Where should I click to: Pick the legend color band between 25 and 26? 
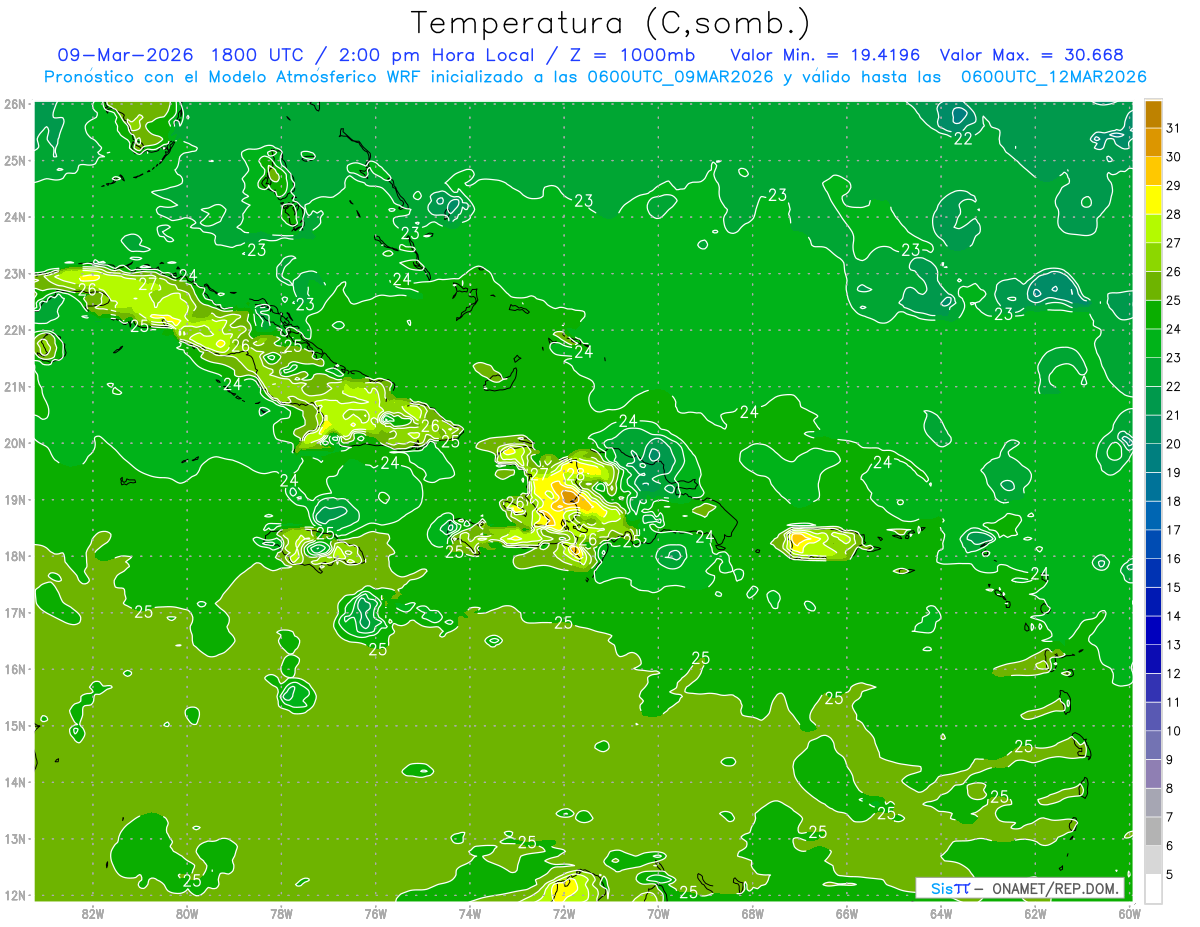1153,286
